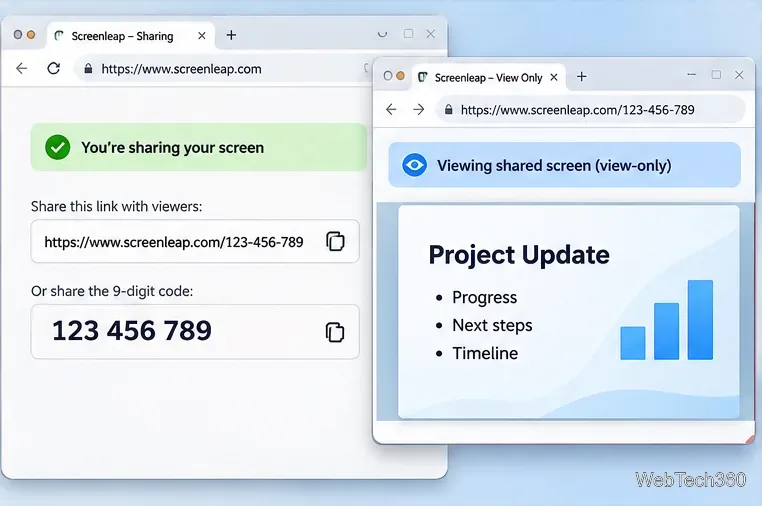762x506 pixels.
Task: Select the Screenleap – Sharing tab
Action: (130, 36)
